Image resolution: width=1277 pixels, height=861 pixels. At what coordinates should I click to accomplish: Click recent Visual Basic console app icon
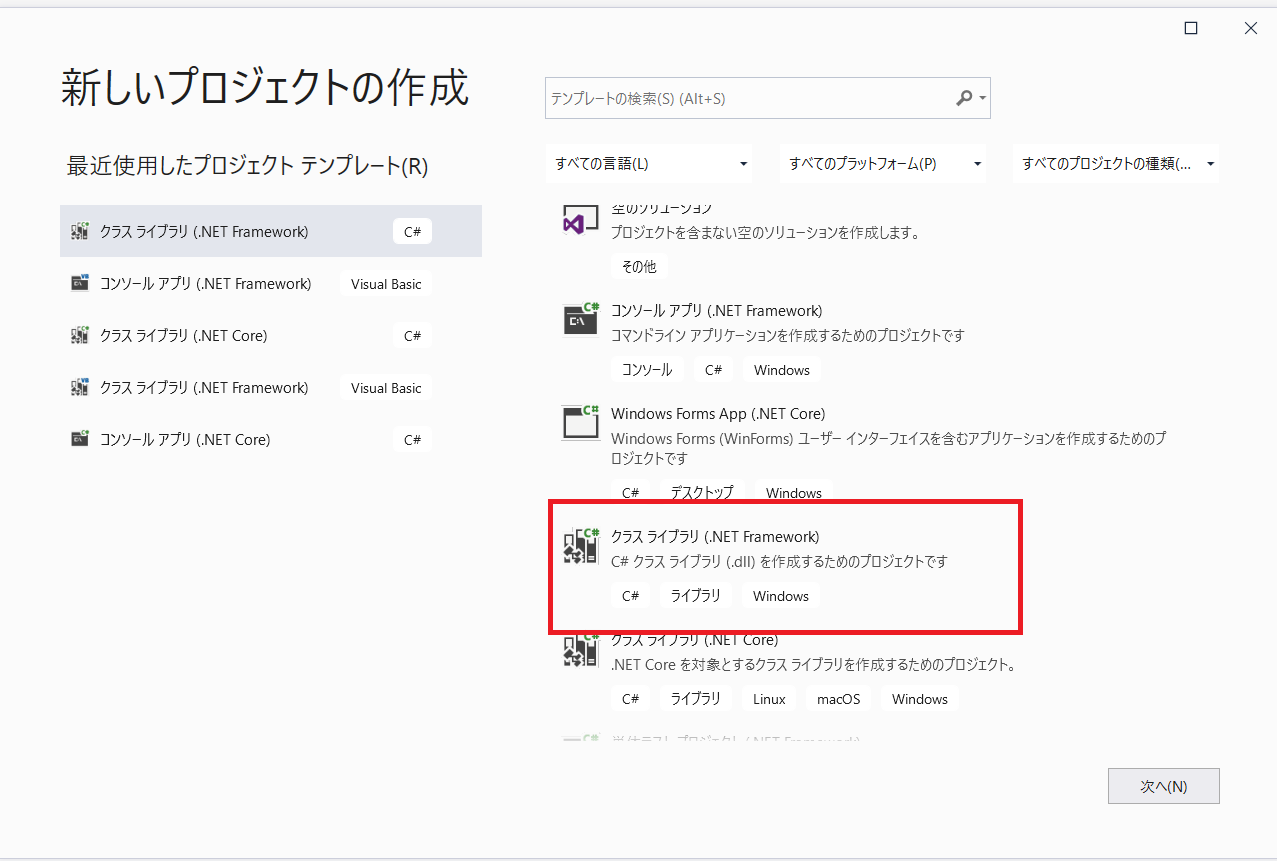click(x=80, y=284)
